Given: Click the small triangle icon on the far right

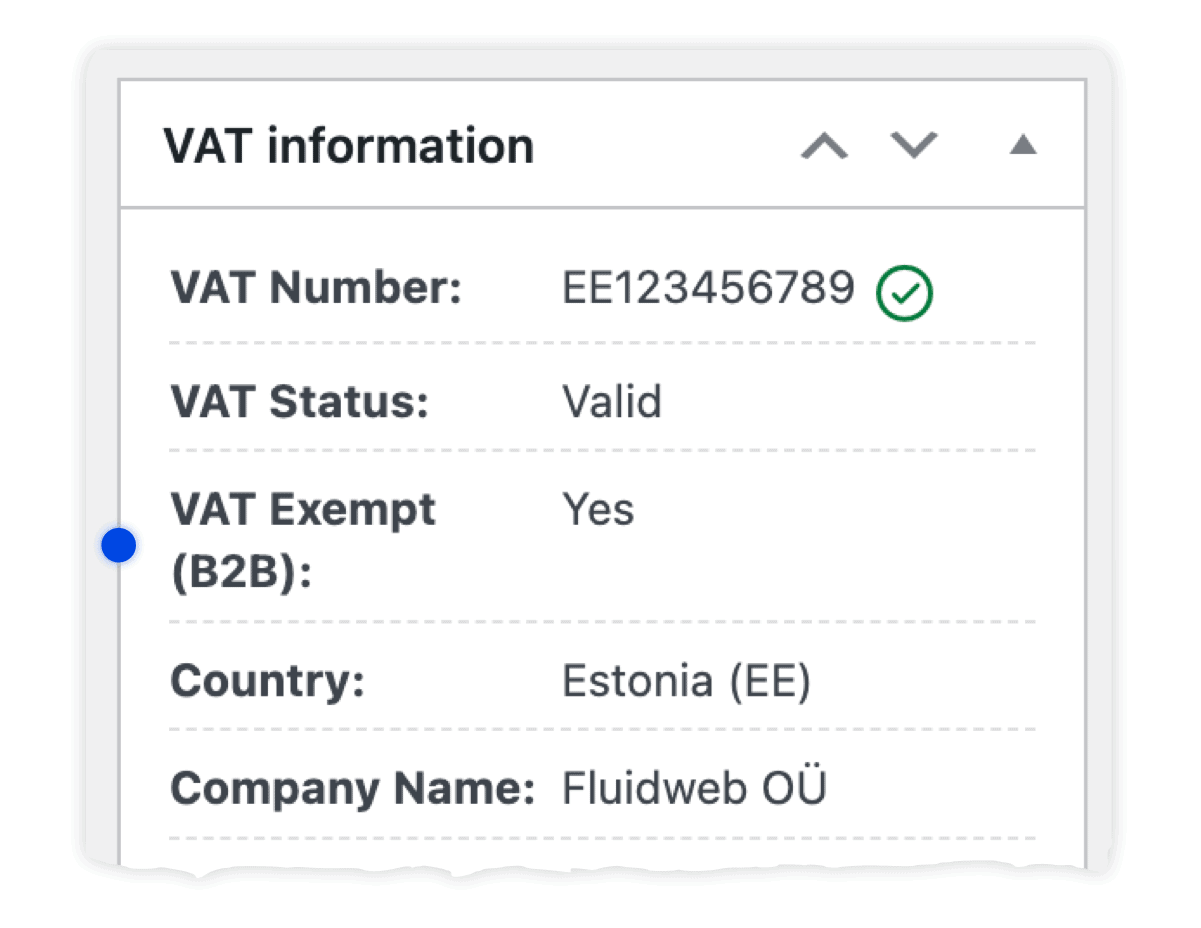Looking at the screenshot, I should (1023, 145).
